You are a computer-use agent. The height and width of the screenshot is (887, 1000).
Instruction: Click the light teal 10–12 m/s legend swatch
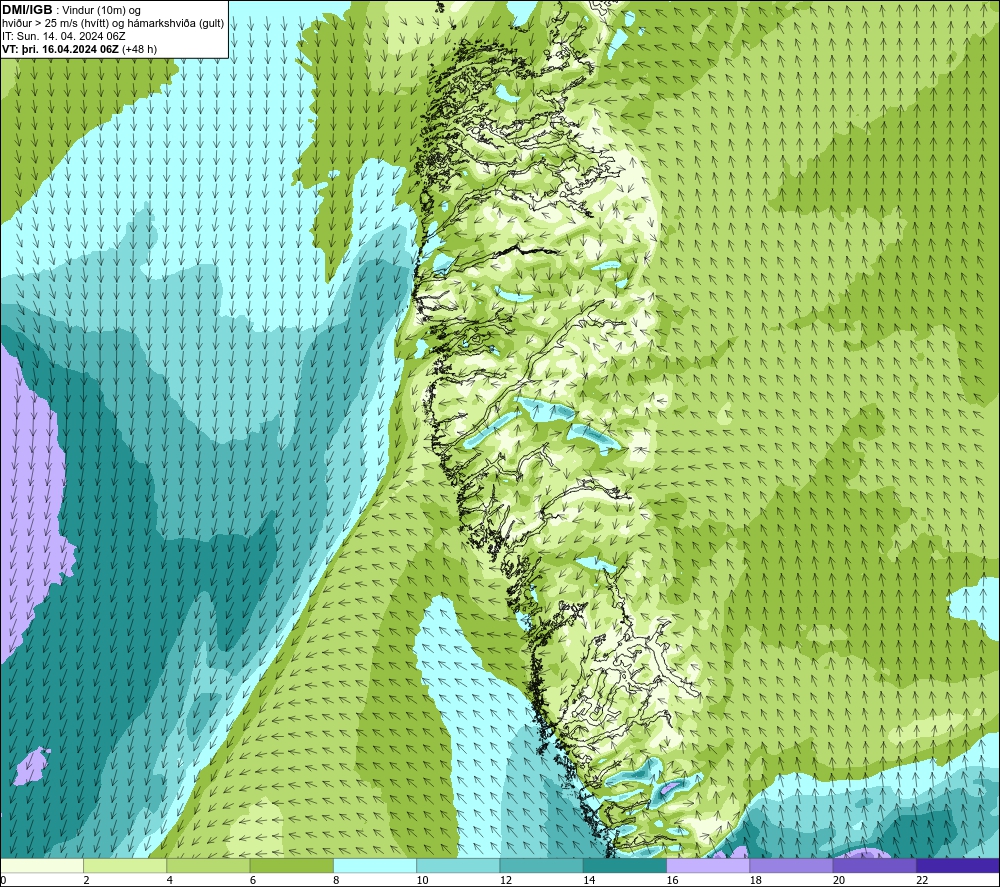pyautogui.click(x=458, y=865)
